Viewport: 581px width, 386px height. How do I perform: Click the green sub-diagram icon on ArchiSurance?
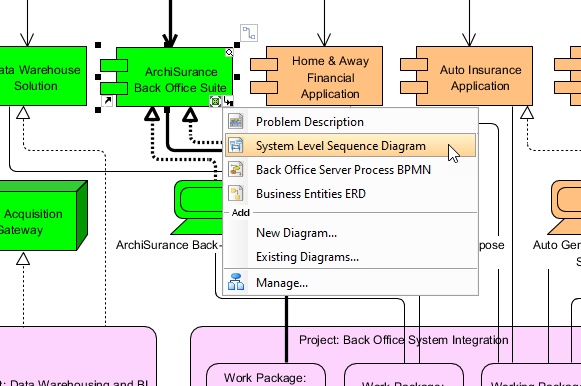click(x=215, y=101)
